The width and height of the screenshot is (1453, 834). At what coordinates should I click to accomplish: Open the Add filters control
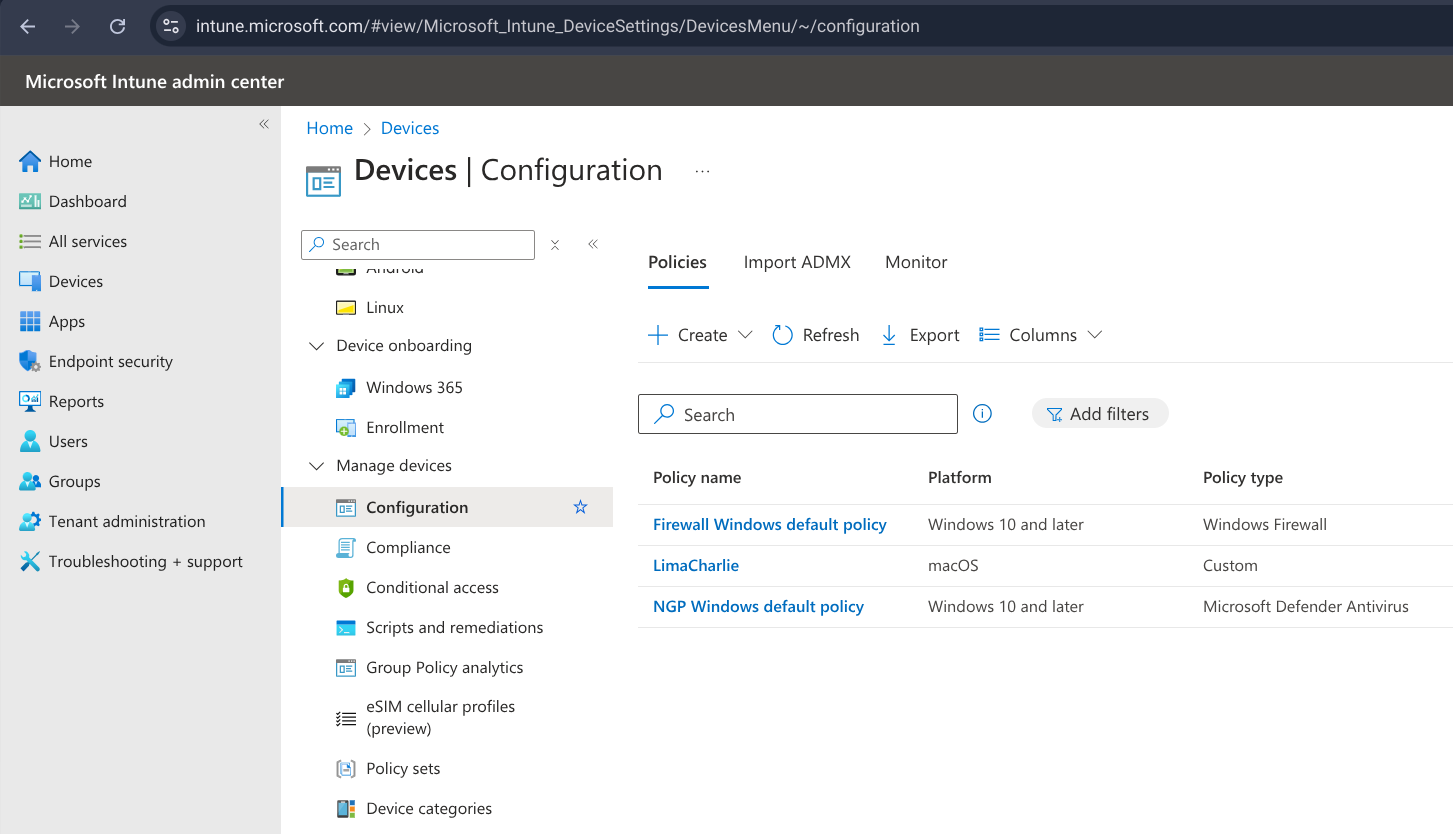coord(1100,413)
